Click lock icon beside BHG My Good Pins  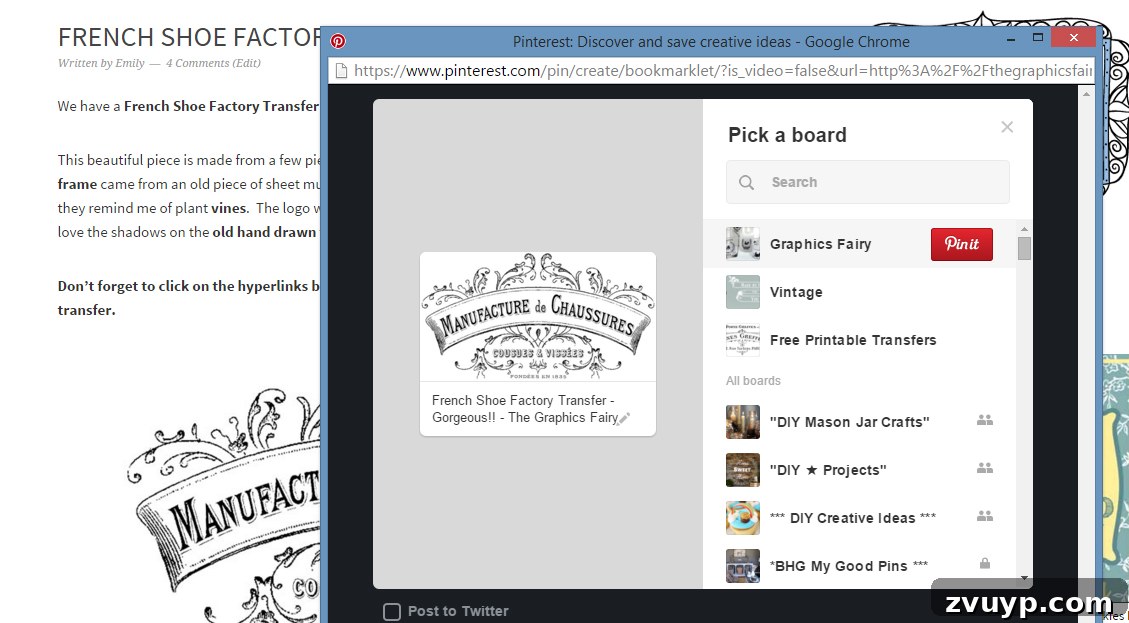pos(985,563)
